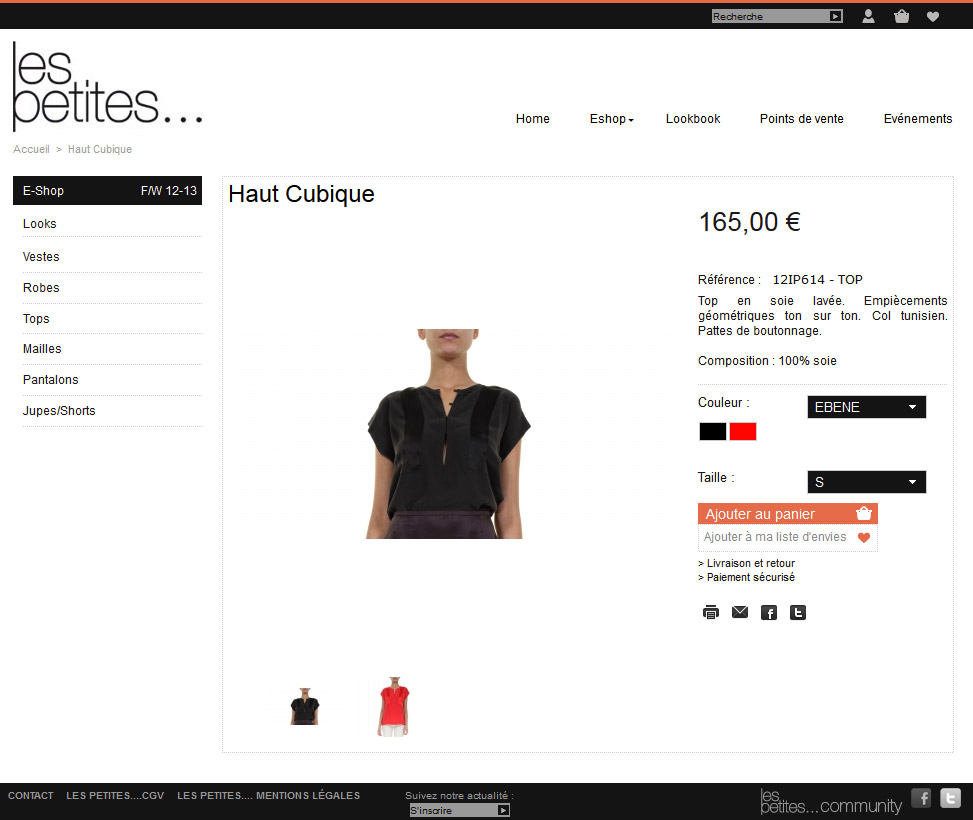Add item via Ajouter à ma liste d'envies
Image resolution: width=973 pixels, height=820 pixels.
(787, 538)
